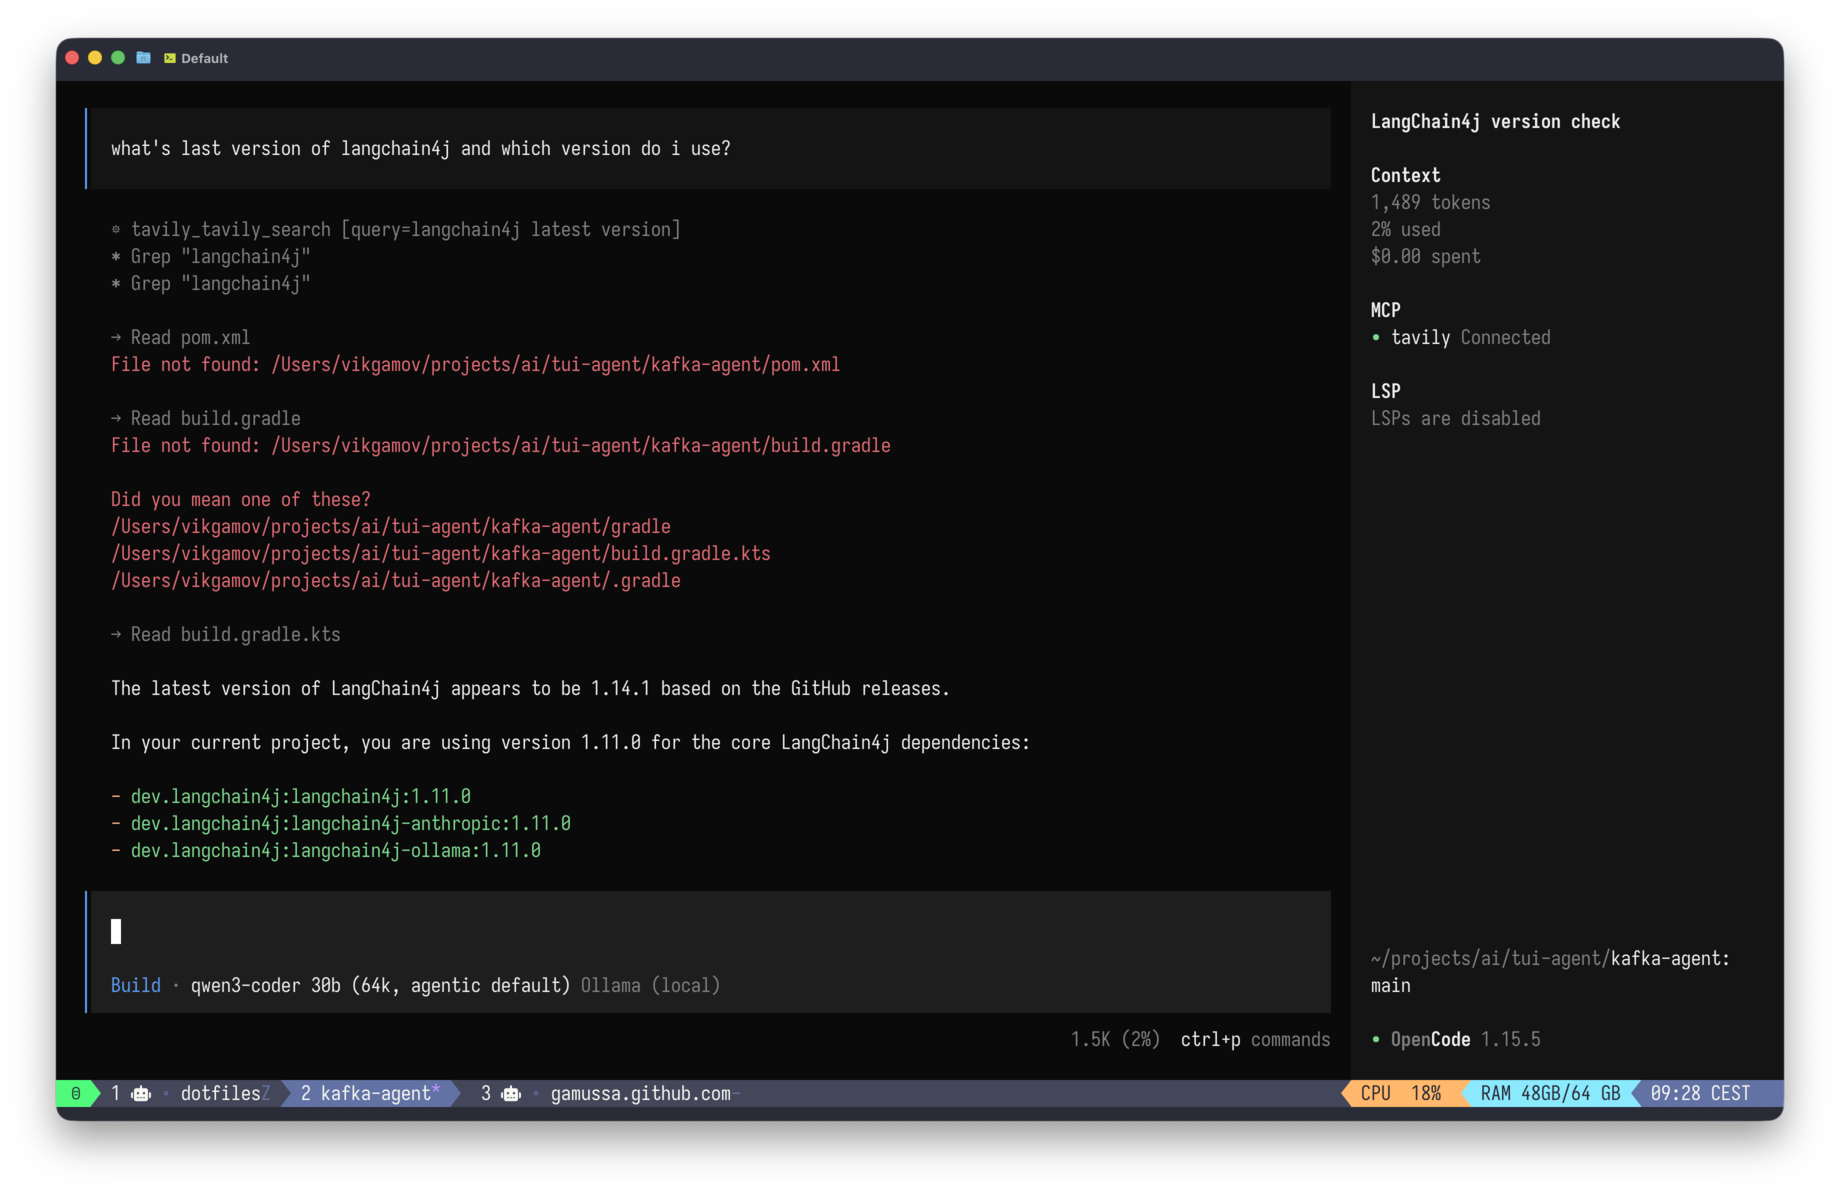This screenshot has width=1840, height=1195.
Task: Click the green session 0 indicator
Action: point(76,1093)
